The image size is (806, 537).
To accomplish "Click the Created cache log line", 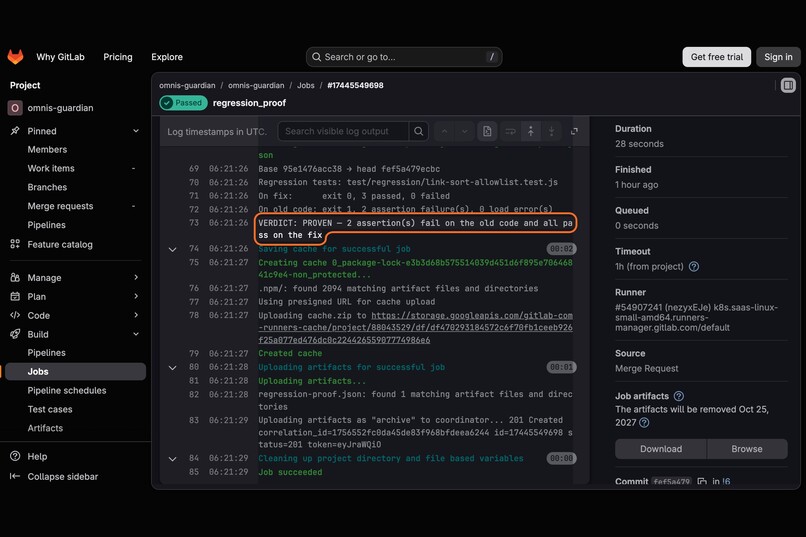I will pyautogui.click(x=290, y=353).
